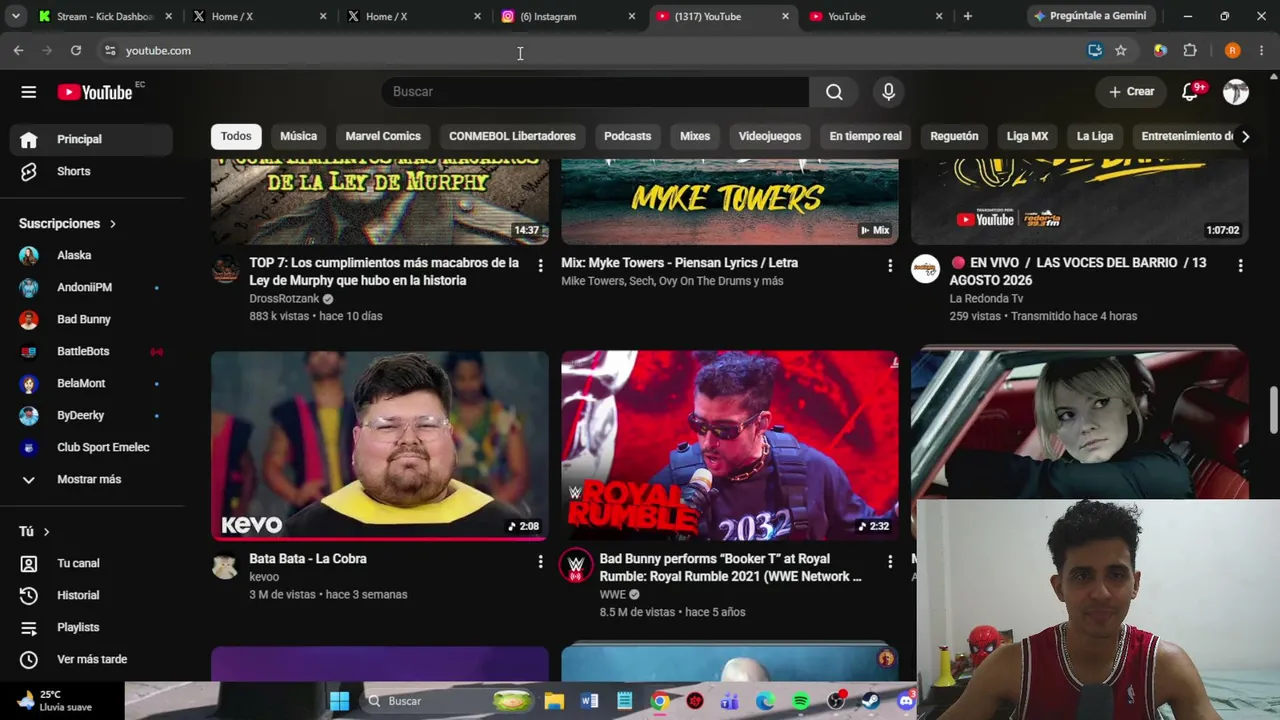Image resolution: width=1280 pixels, height=720 pixels.
Task: Open Word from the taskbar
Action: click(x=590, y=701)
